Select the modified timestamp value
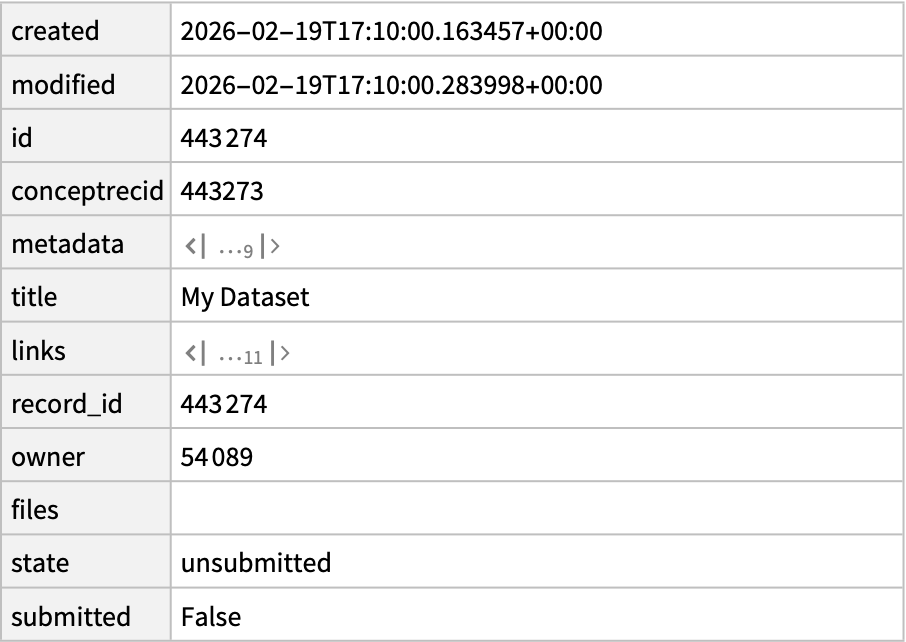The image size is (906, 642). pos(391,85)
